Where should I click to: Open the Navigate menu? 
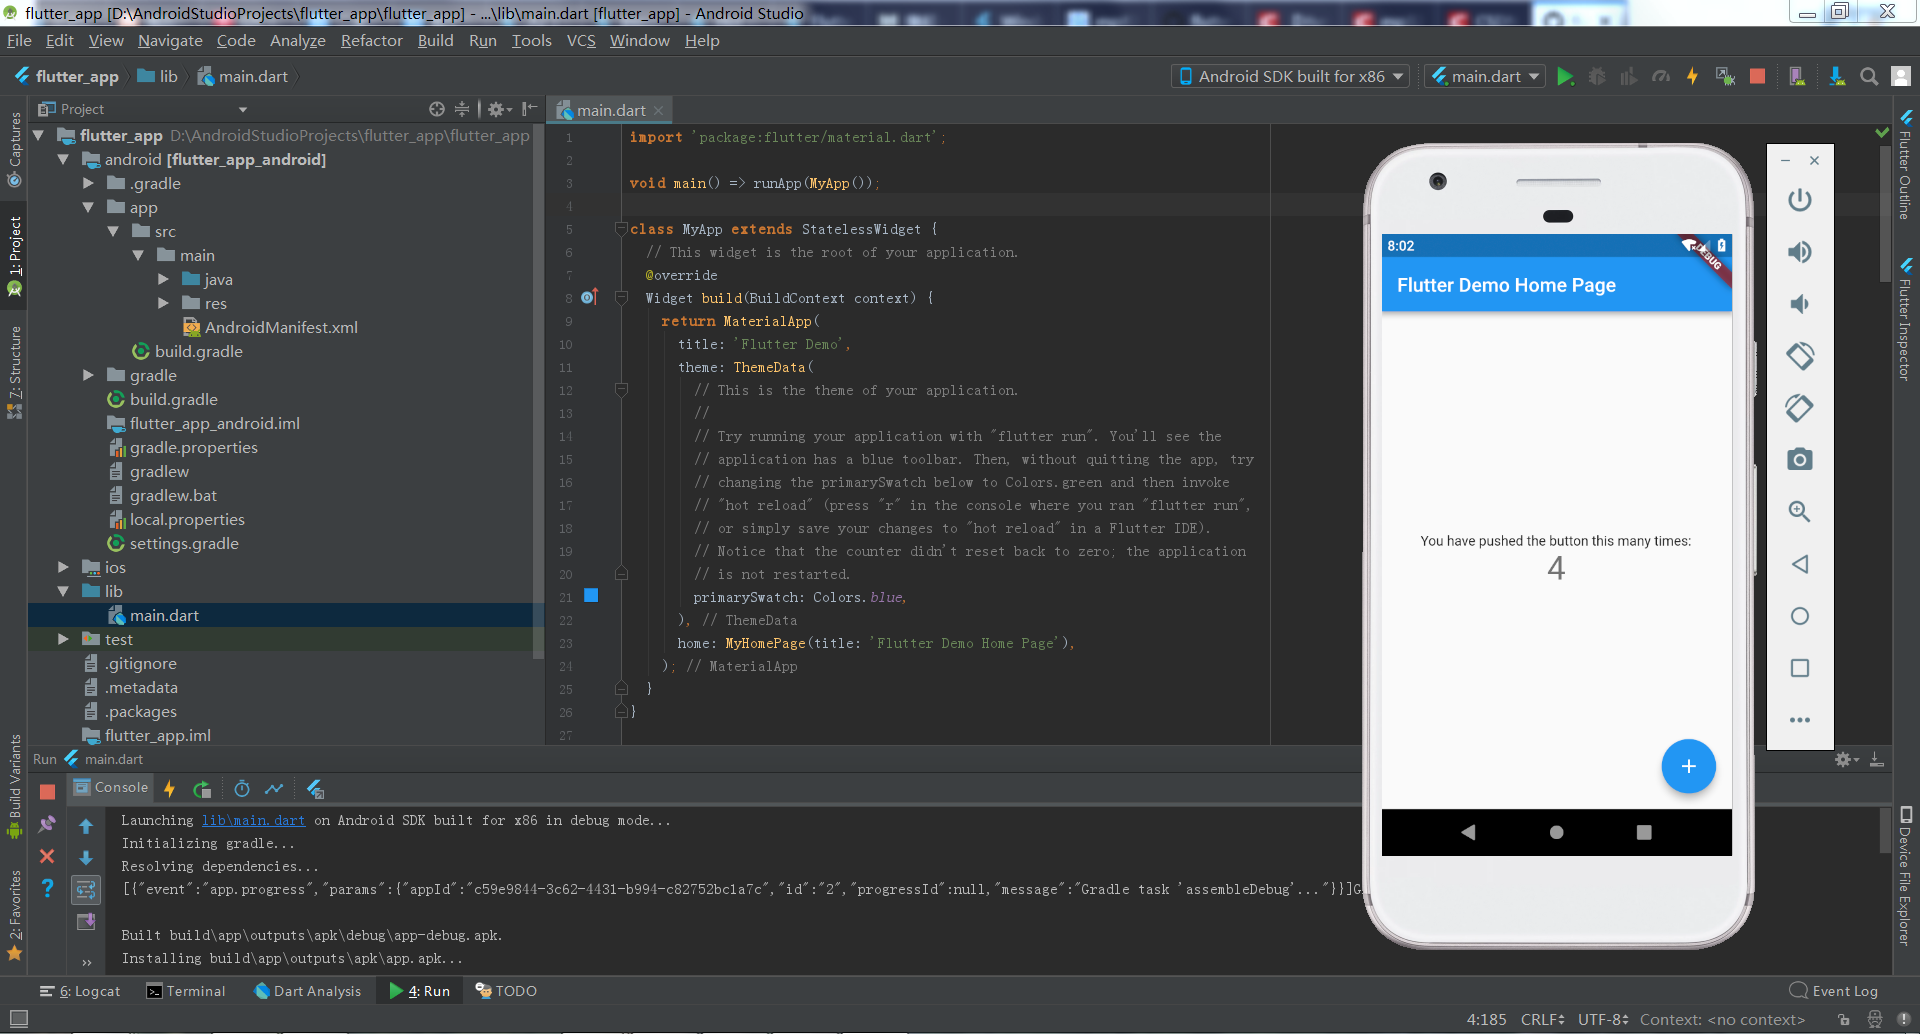click(170, 41)
